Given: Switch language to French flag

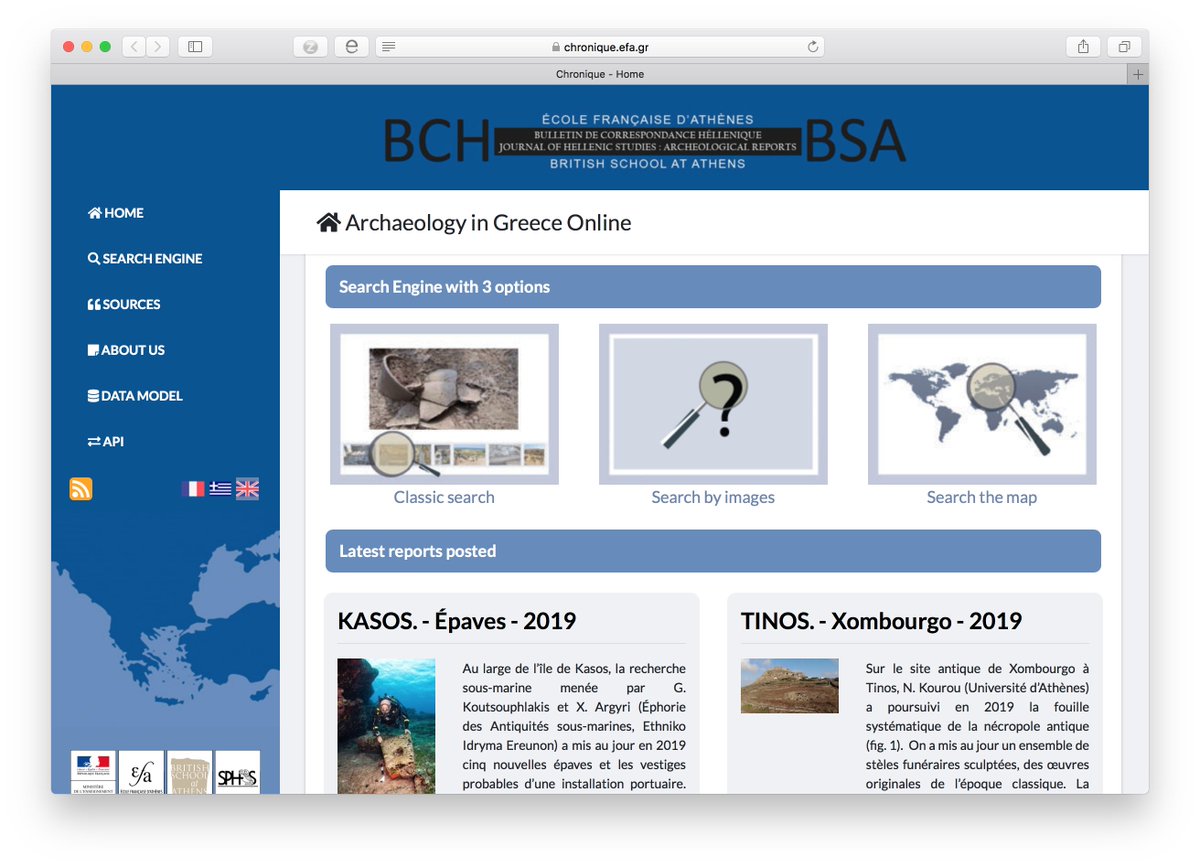Looking at the screenshot, I should coord(193,489).
